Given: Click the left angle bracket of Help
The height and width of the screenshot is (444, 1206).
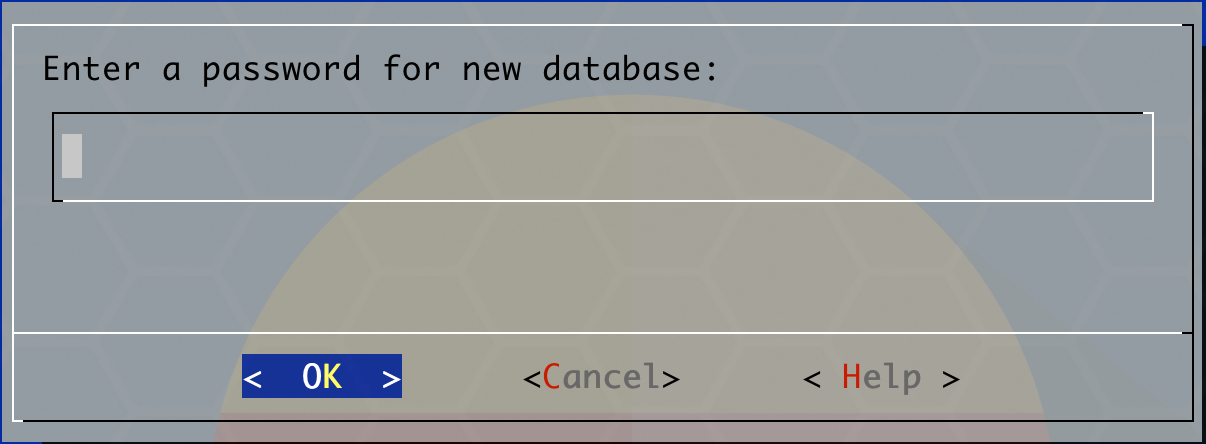Looking at the screenshot, I should coord(812,378).
